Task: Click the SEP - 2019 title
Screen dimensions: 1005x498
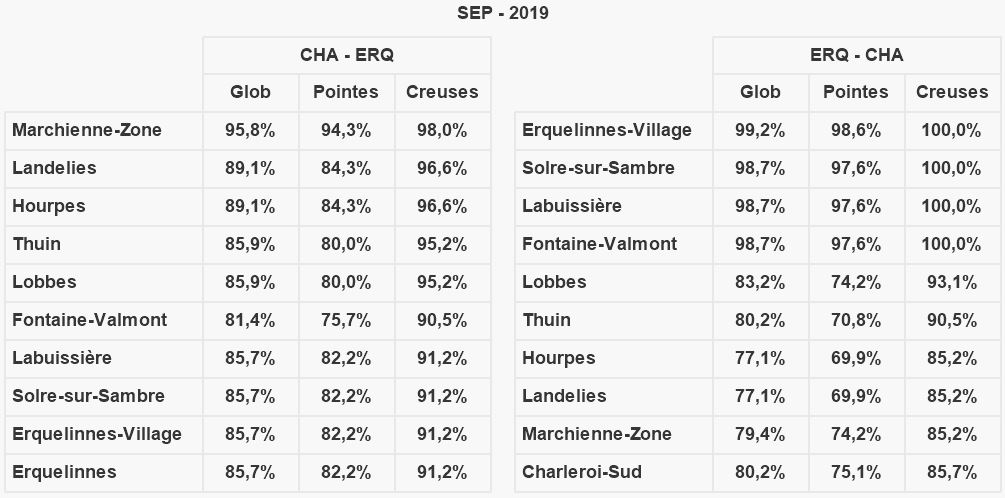Action: tap(502, 13)
